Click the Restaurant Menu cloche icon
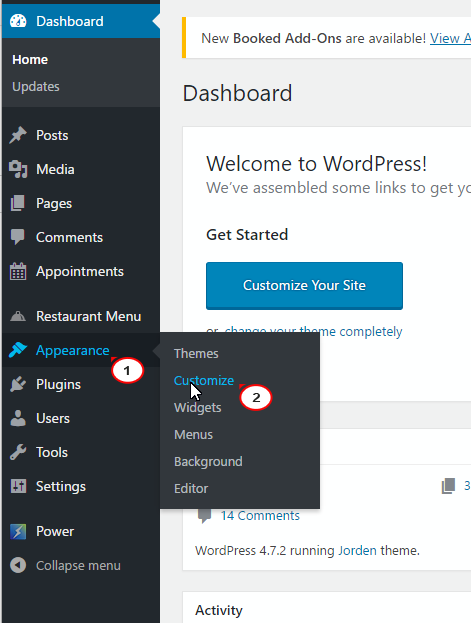Image resolution: width=471 pixels, height=623 pixels. [x=18, y=316]
